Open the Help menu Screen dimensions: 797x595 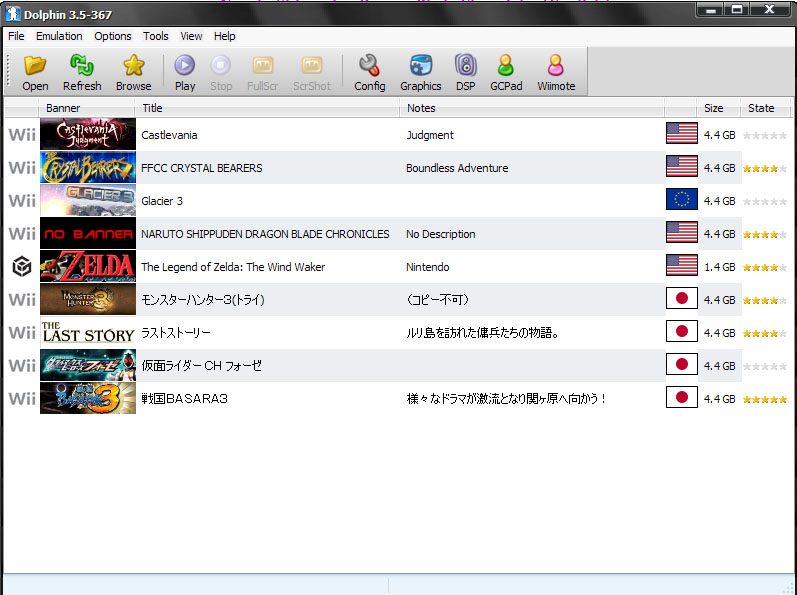pyautogui.click(x=225, y=36)
